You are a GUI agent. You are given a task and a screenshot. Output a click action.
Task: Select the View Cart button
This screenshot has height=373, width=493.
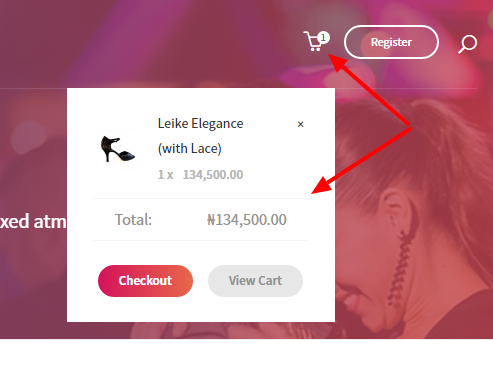[255, 281]
